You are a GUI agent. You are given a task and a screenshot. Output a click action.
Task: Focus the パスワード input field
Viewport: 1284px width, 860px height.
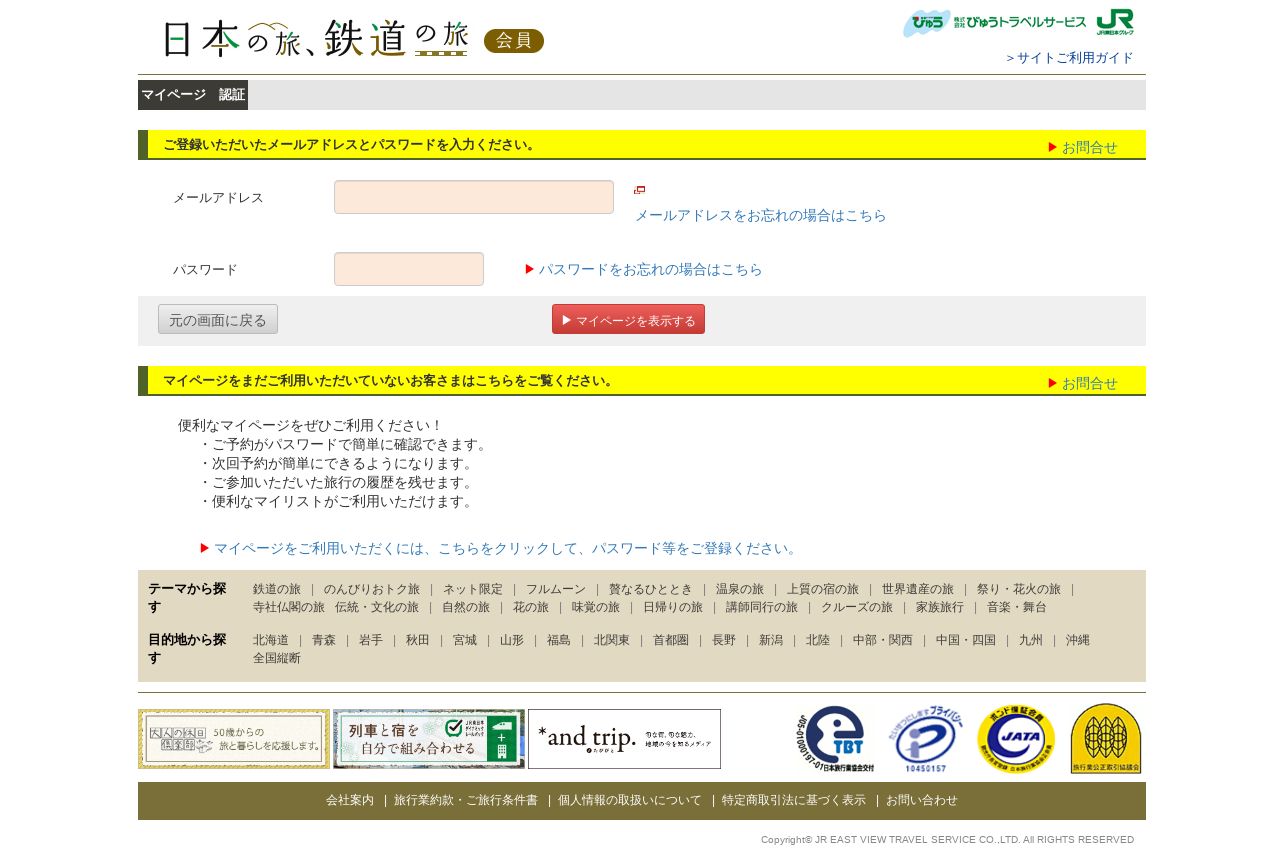click(409, 269)
